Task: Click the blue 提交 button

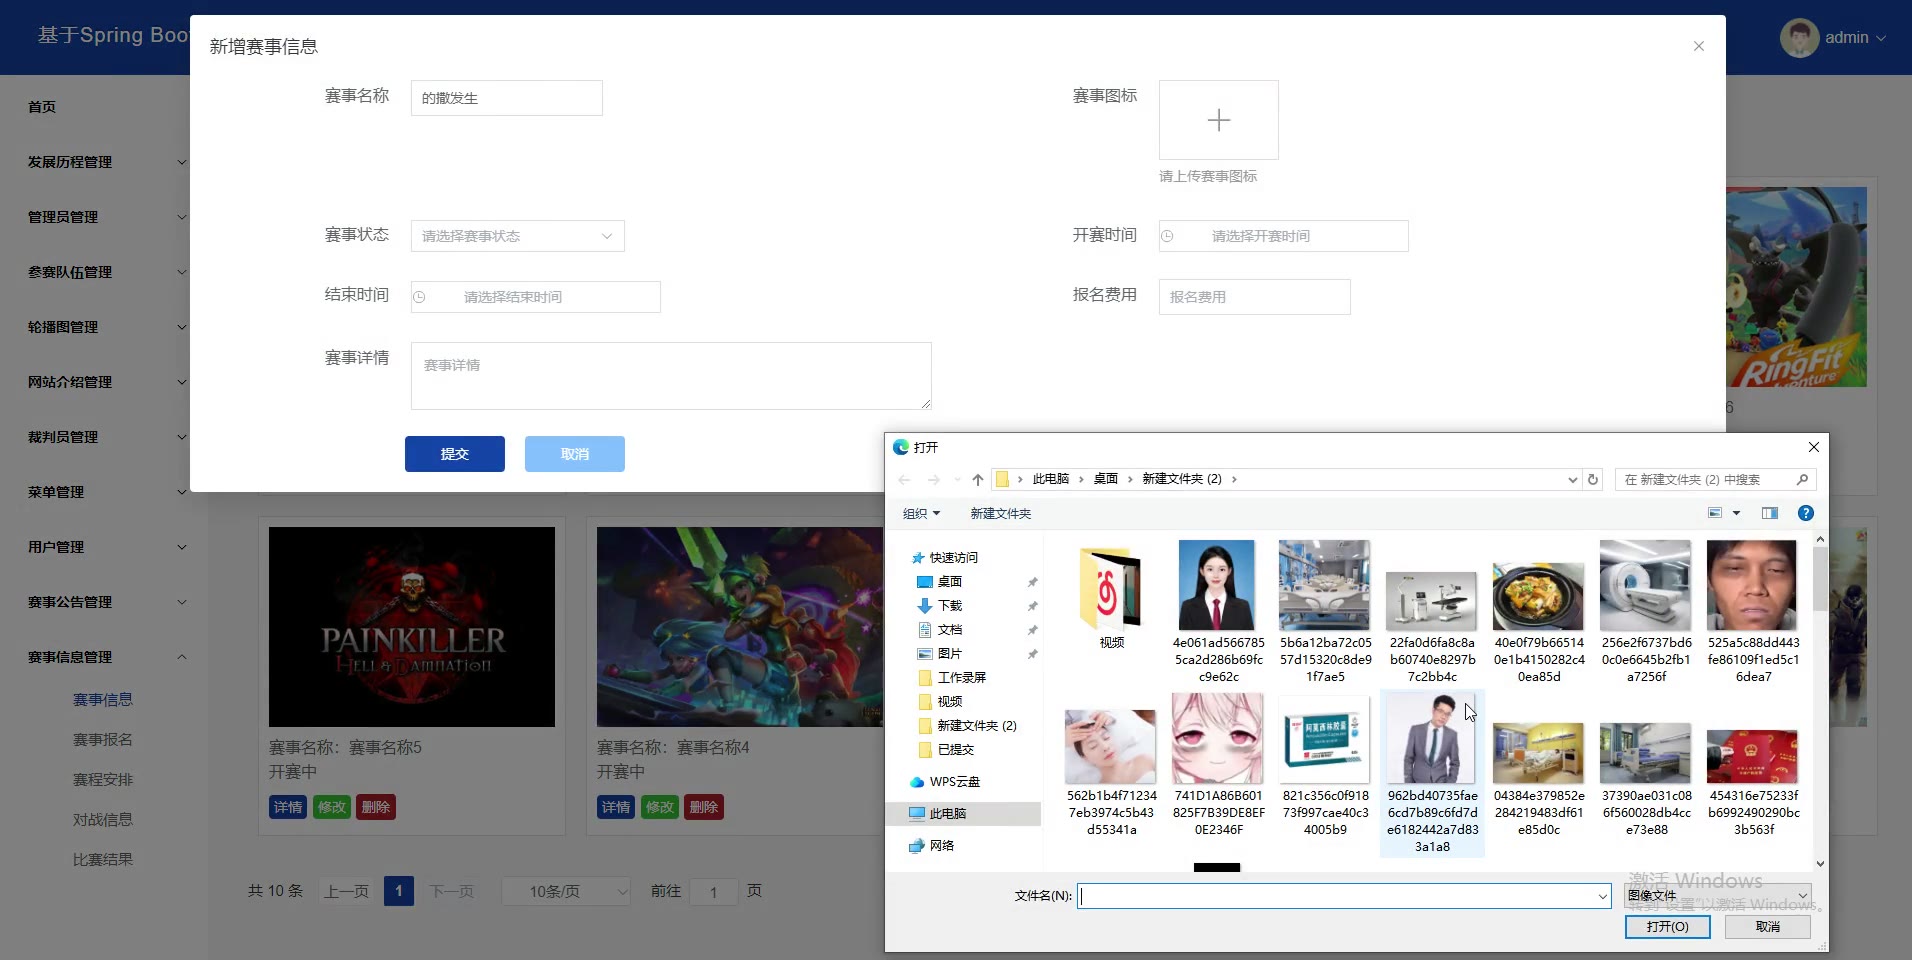Action: 454,454
